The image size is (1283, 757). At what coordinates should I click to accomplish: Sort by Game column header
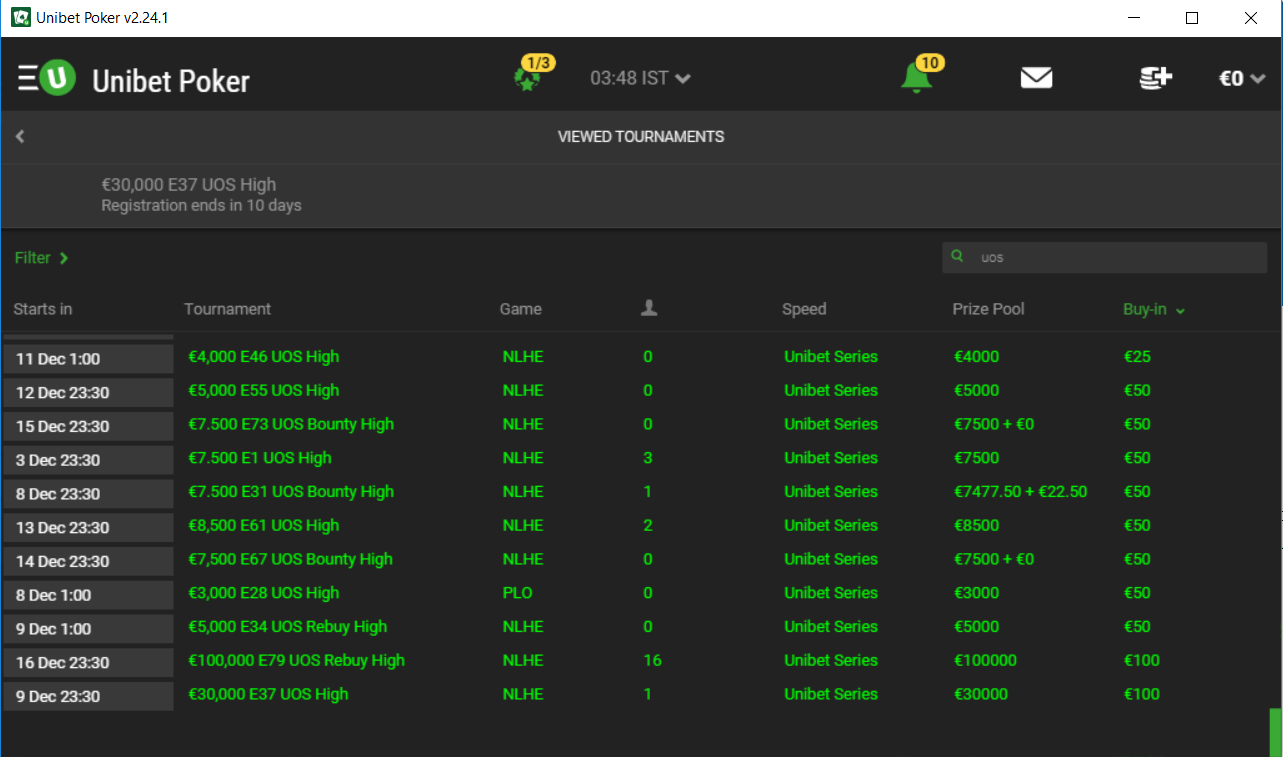coord(521,309)
